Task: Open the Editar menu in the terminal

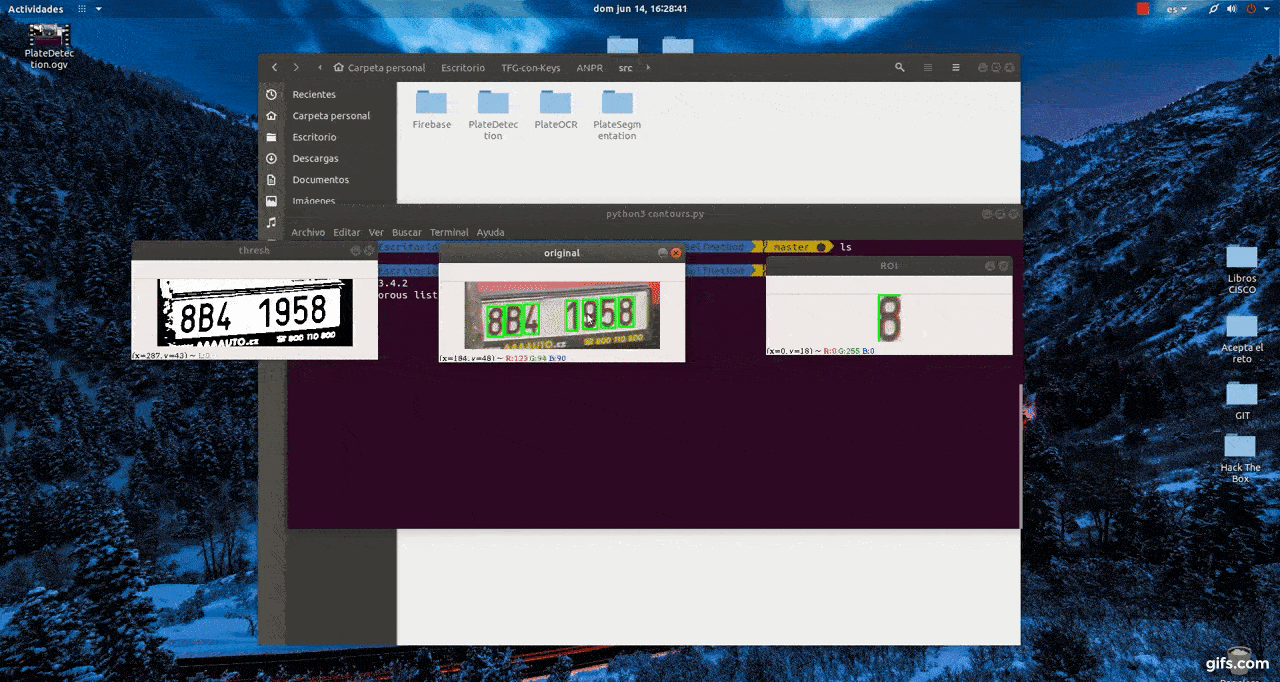Action: (346, 232)
